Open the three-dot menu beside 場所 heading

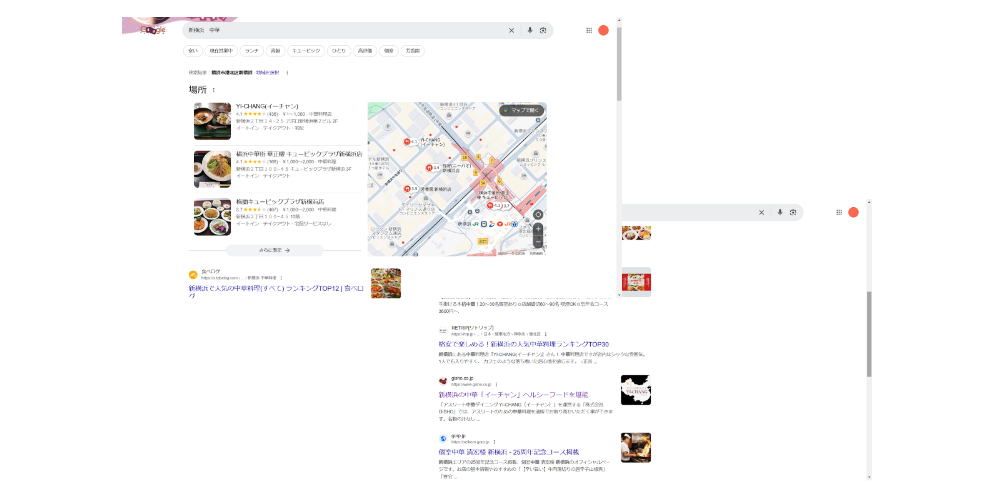213,90
